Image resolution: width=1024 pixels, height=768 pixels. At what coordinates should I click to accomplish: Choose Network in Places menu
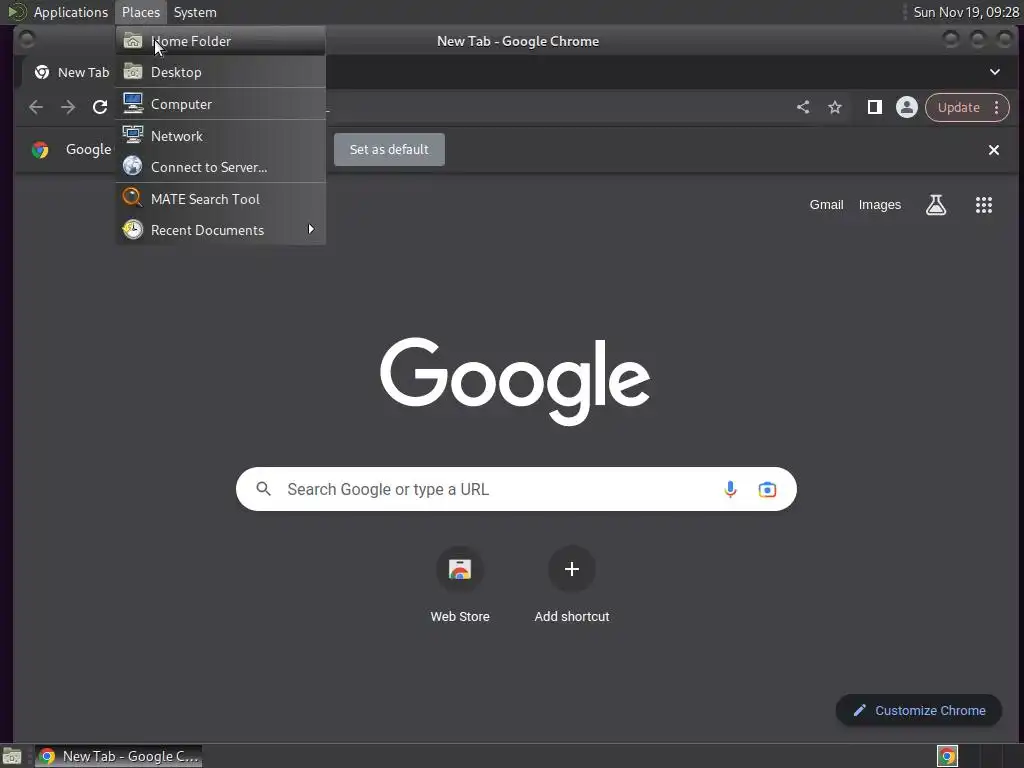tap(221, 136)
